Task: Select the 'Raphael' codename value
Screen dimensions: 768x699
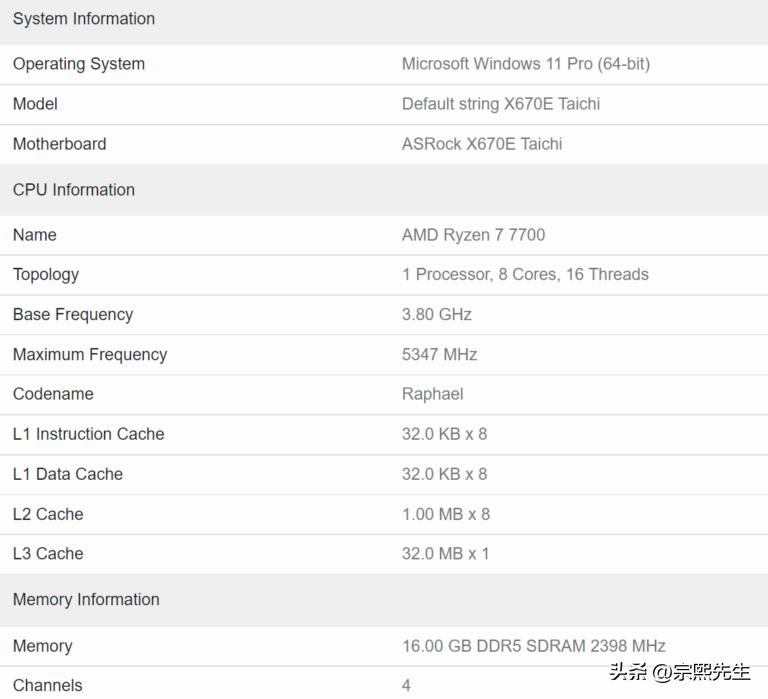Action: pos(433,394)
